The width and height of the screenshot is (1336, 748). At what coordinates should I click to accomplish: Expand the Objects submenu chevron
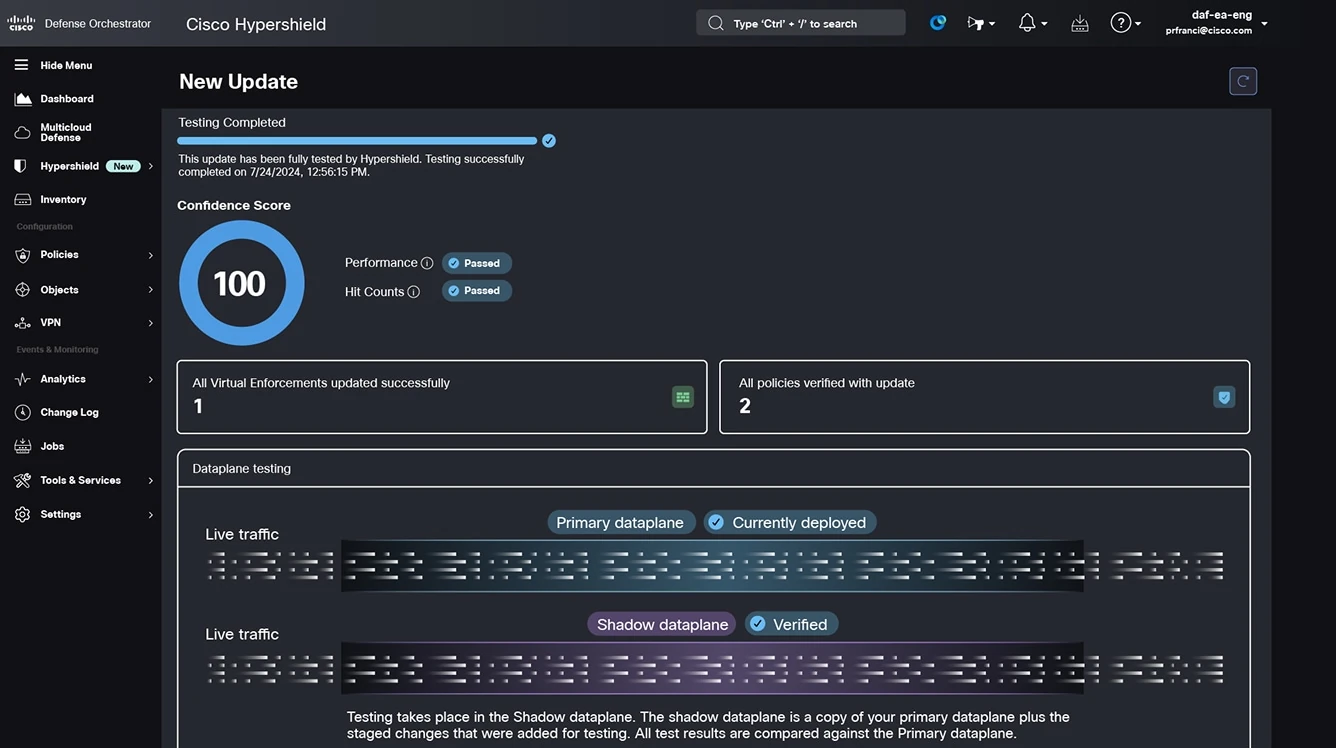click(x=151, y=290)
